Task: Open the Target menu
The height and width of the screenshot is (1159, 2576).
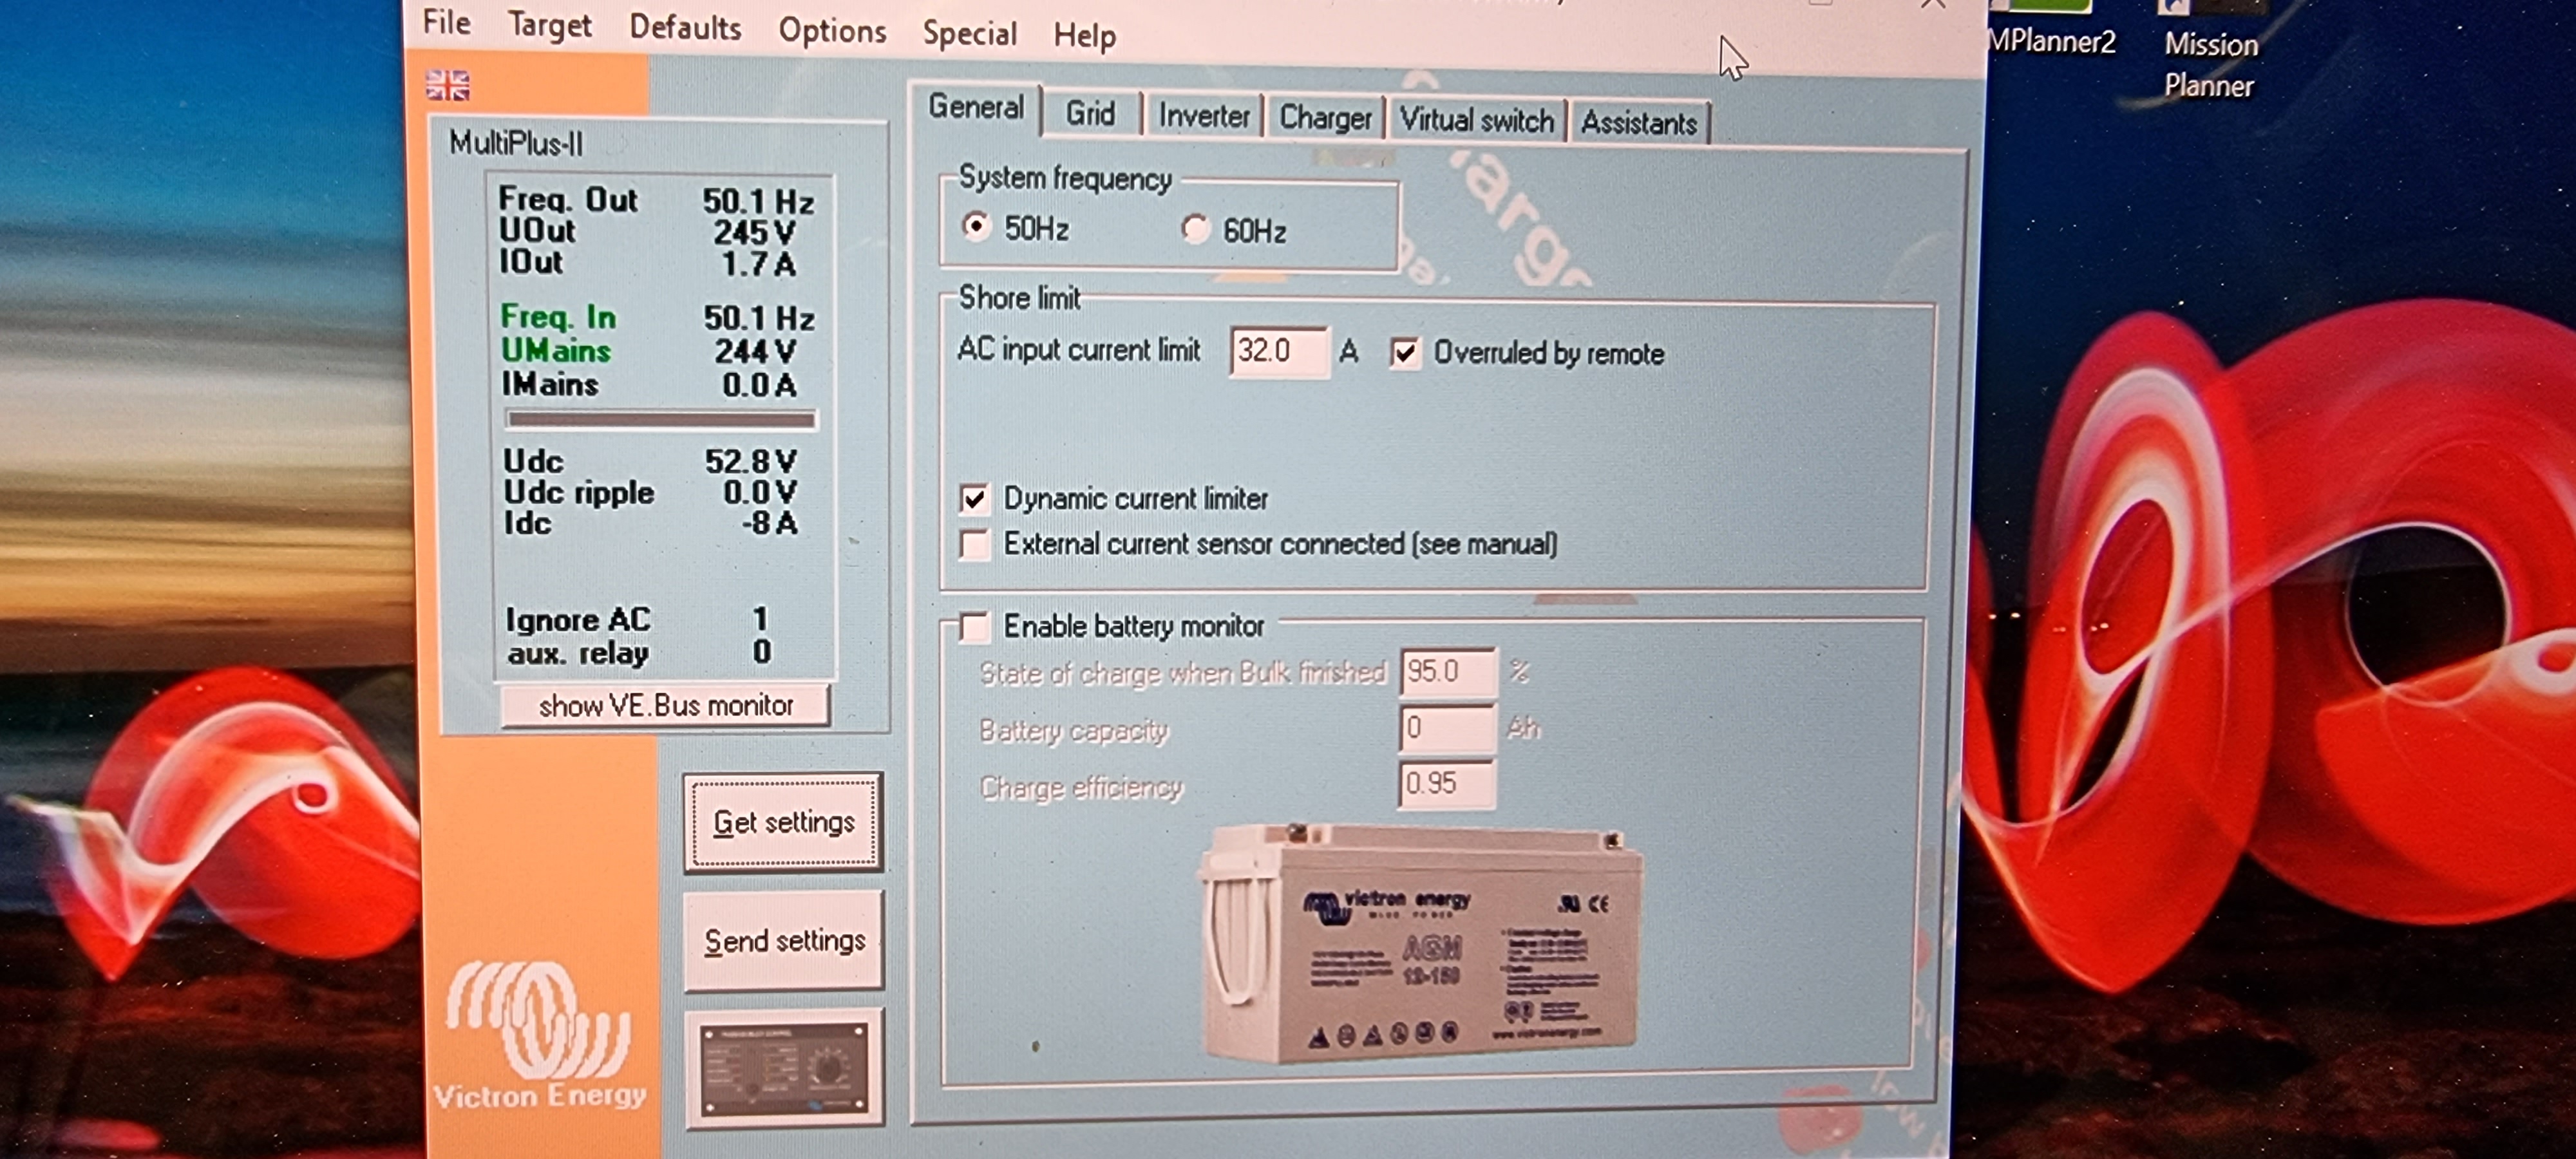Action: click(x=549, y=25)
